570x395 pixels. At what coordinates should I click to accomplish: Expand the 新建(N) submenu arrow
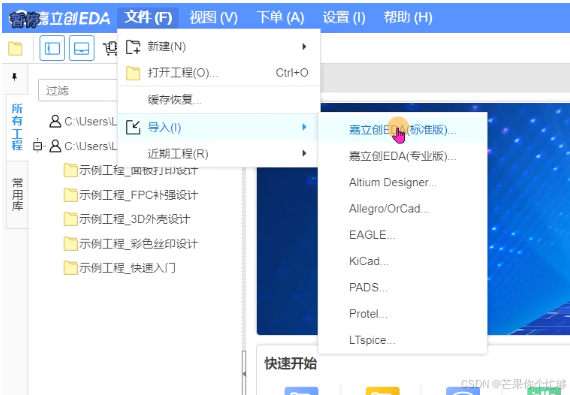point(304,47)
